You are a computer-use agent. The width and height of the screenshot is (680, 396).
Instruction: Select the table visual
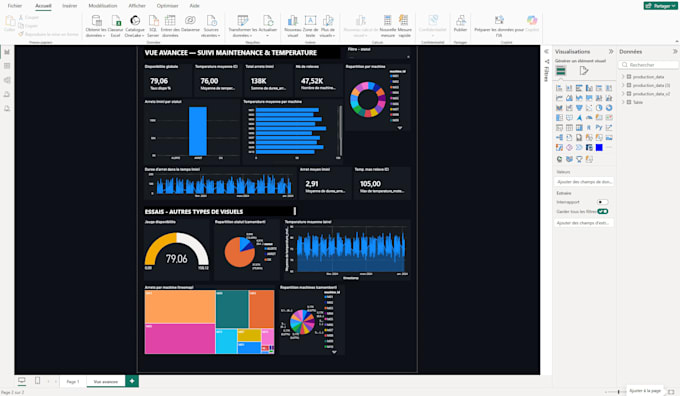(x=569, y=128)
